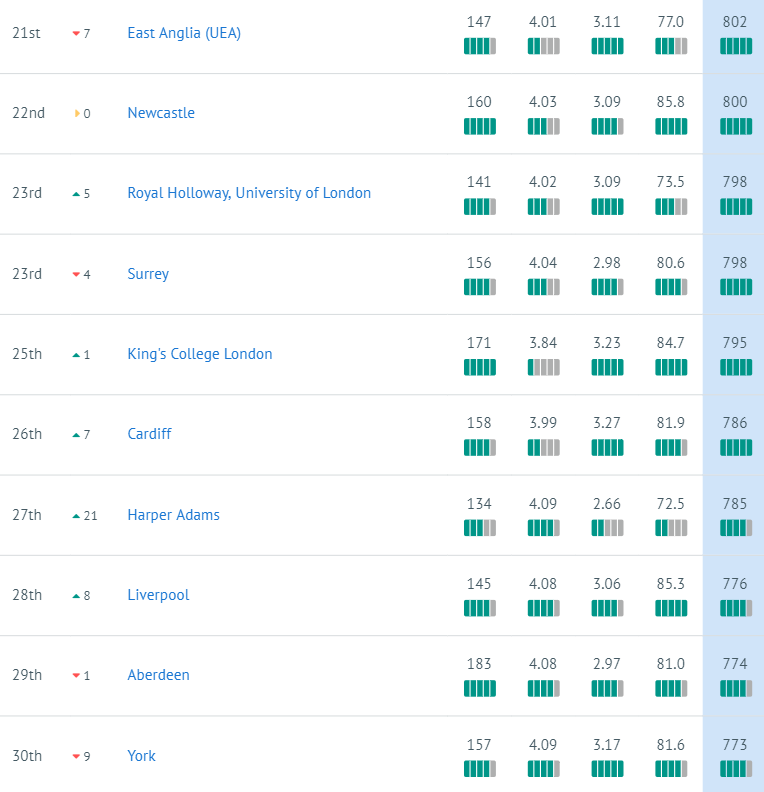Open the York university link
This screenshot has width=764, height=792.
click(141, 756)
